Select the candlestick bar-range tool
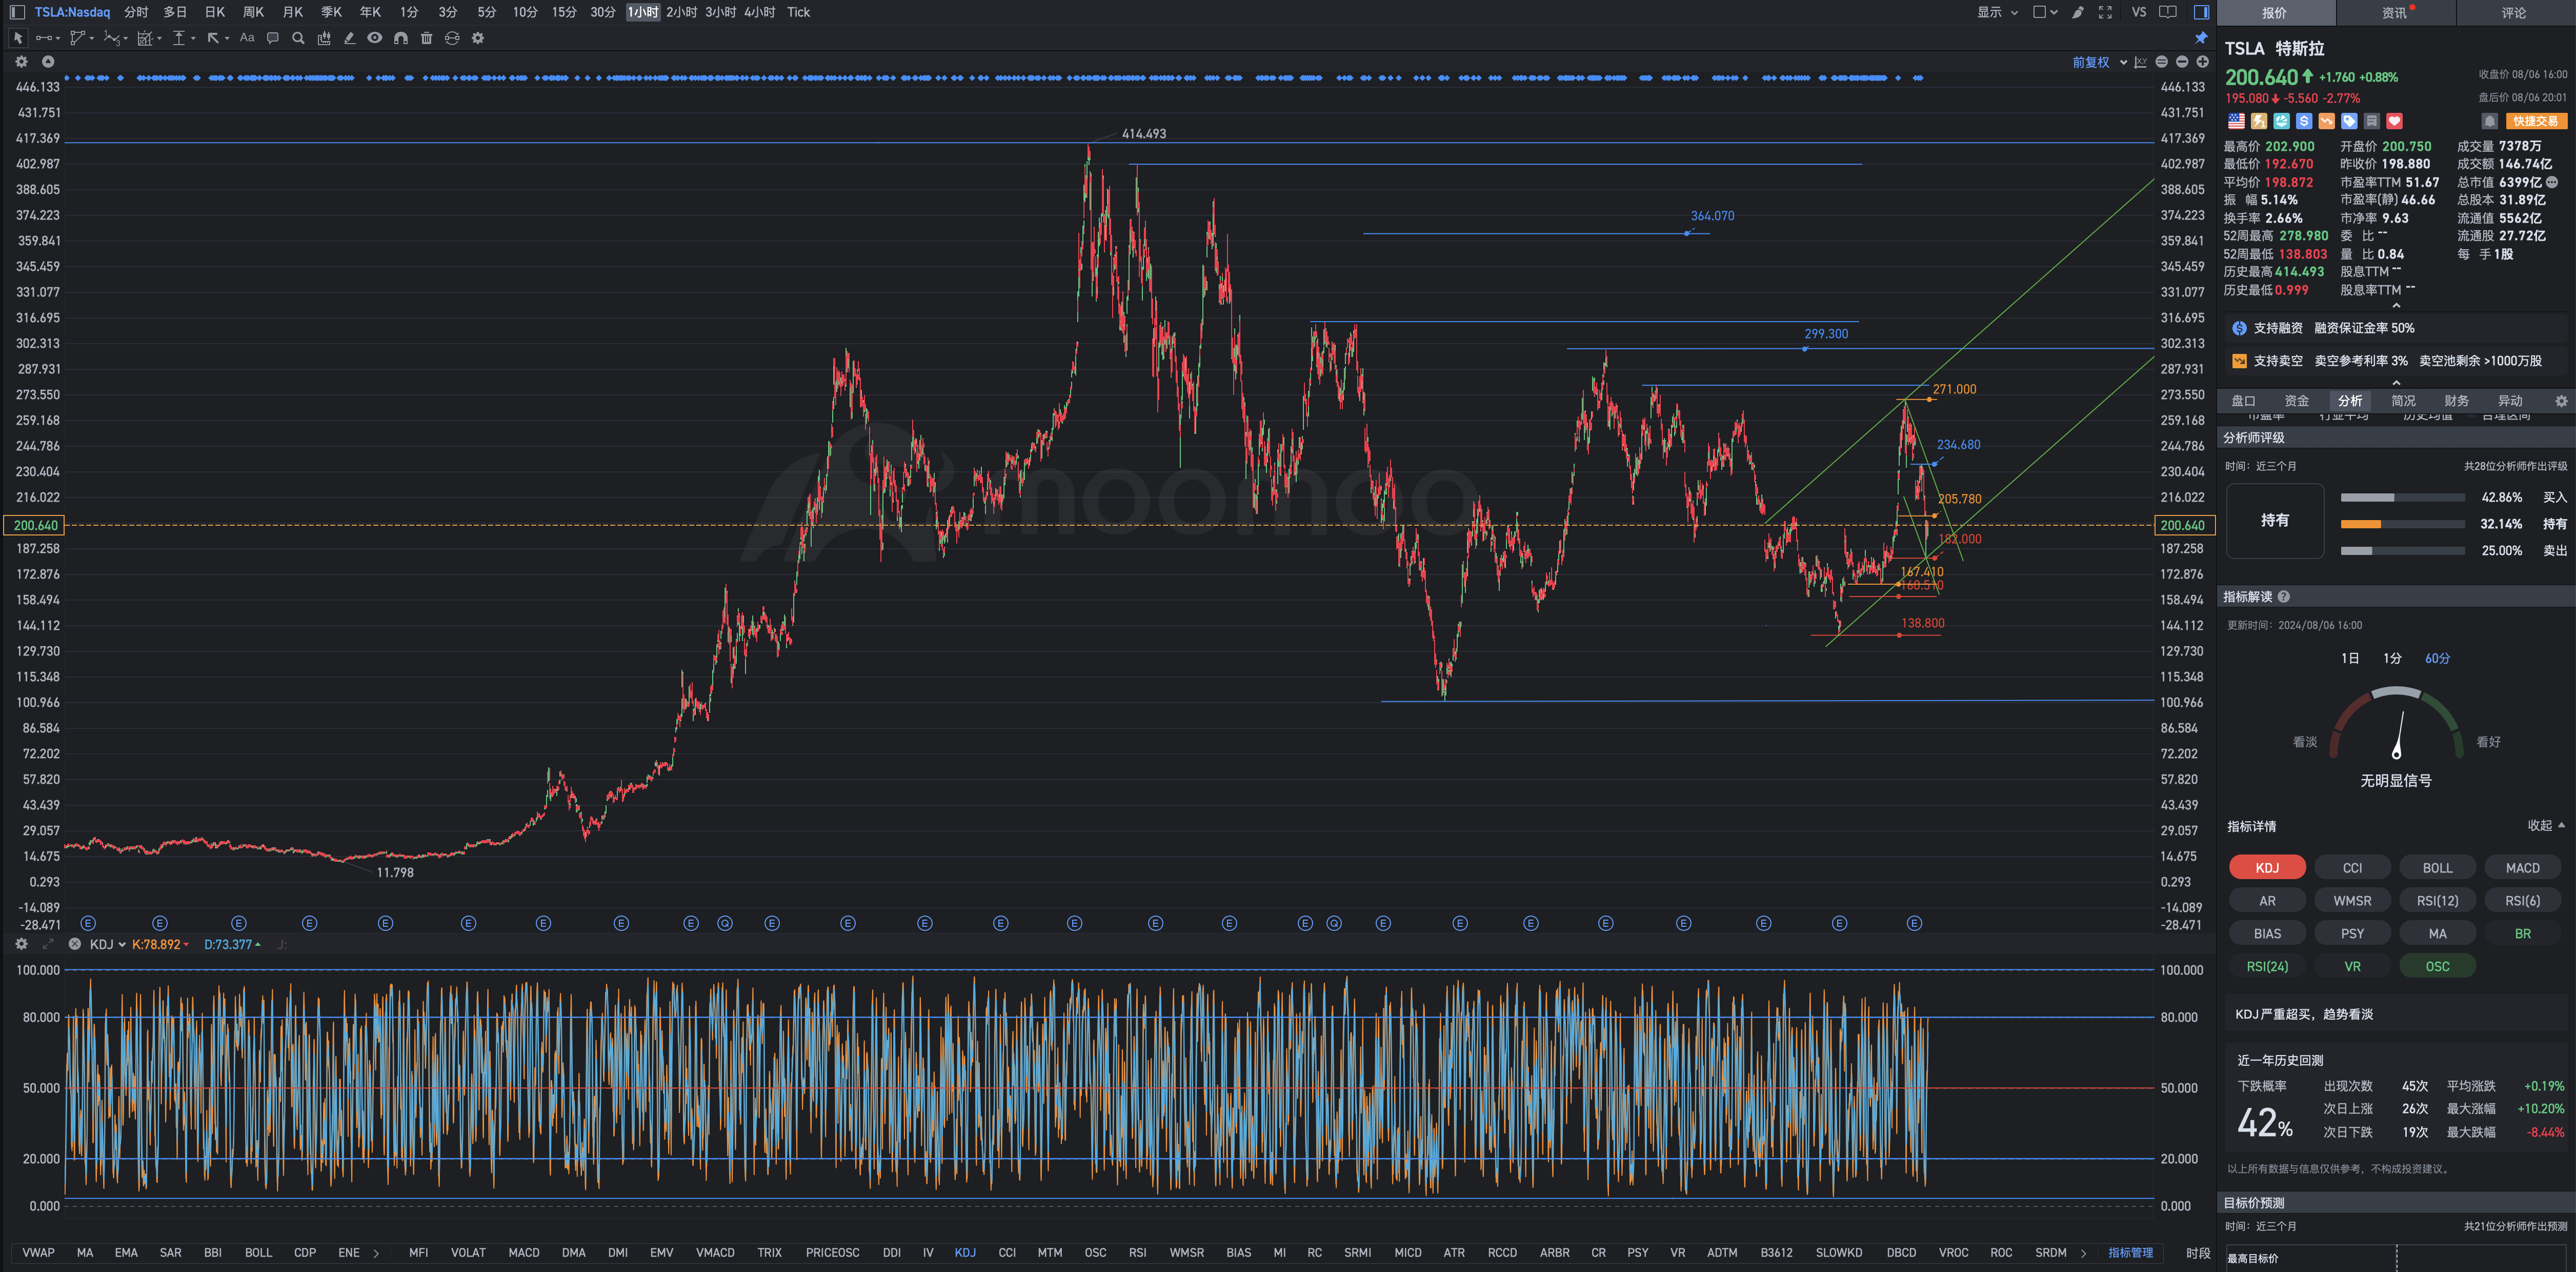 (324, 38)
